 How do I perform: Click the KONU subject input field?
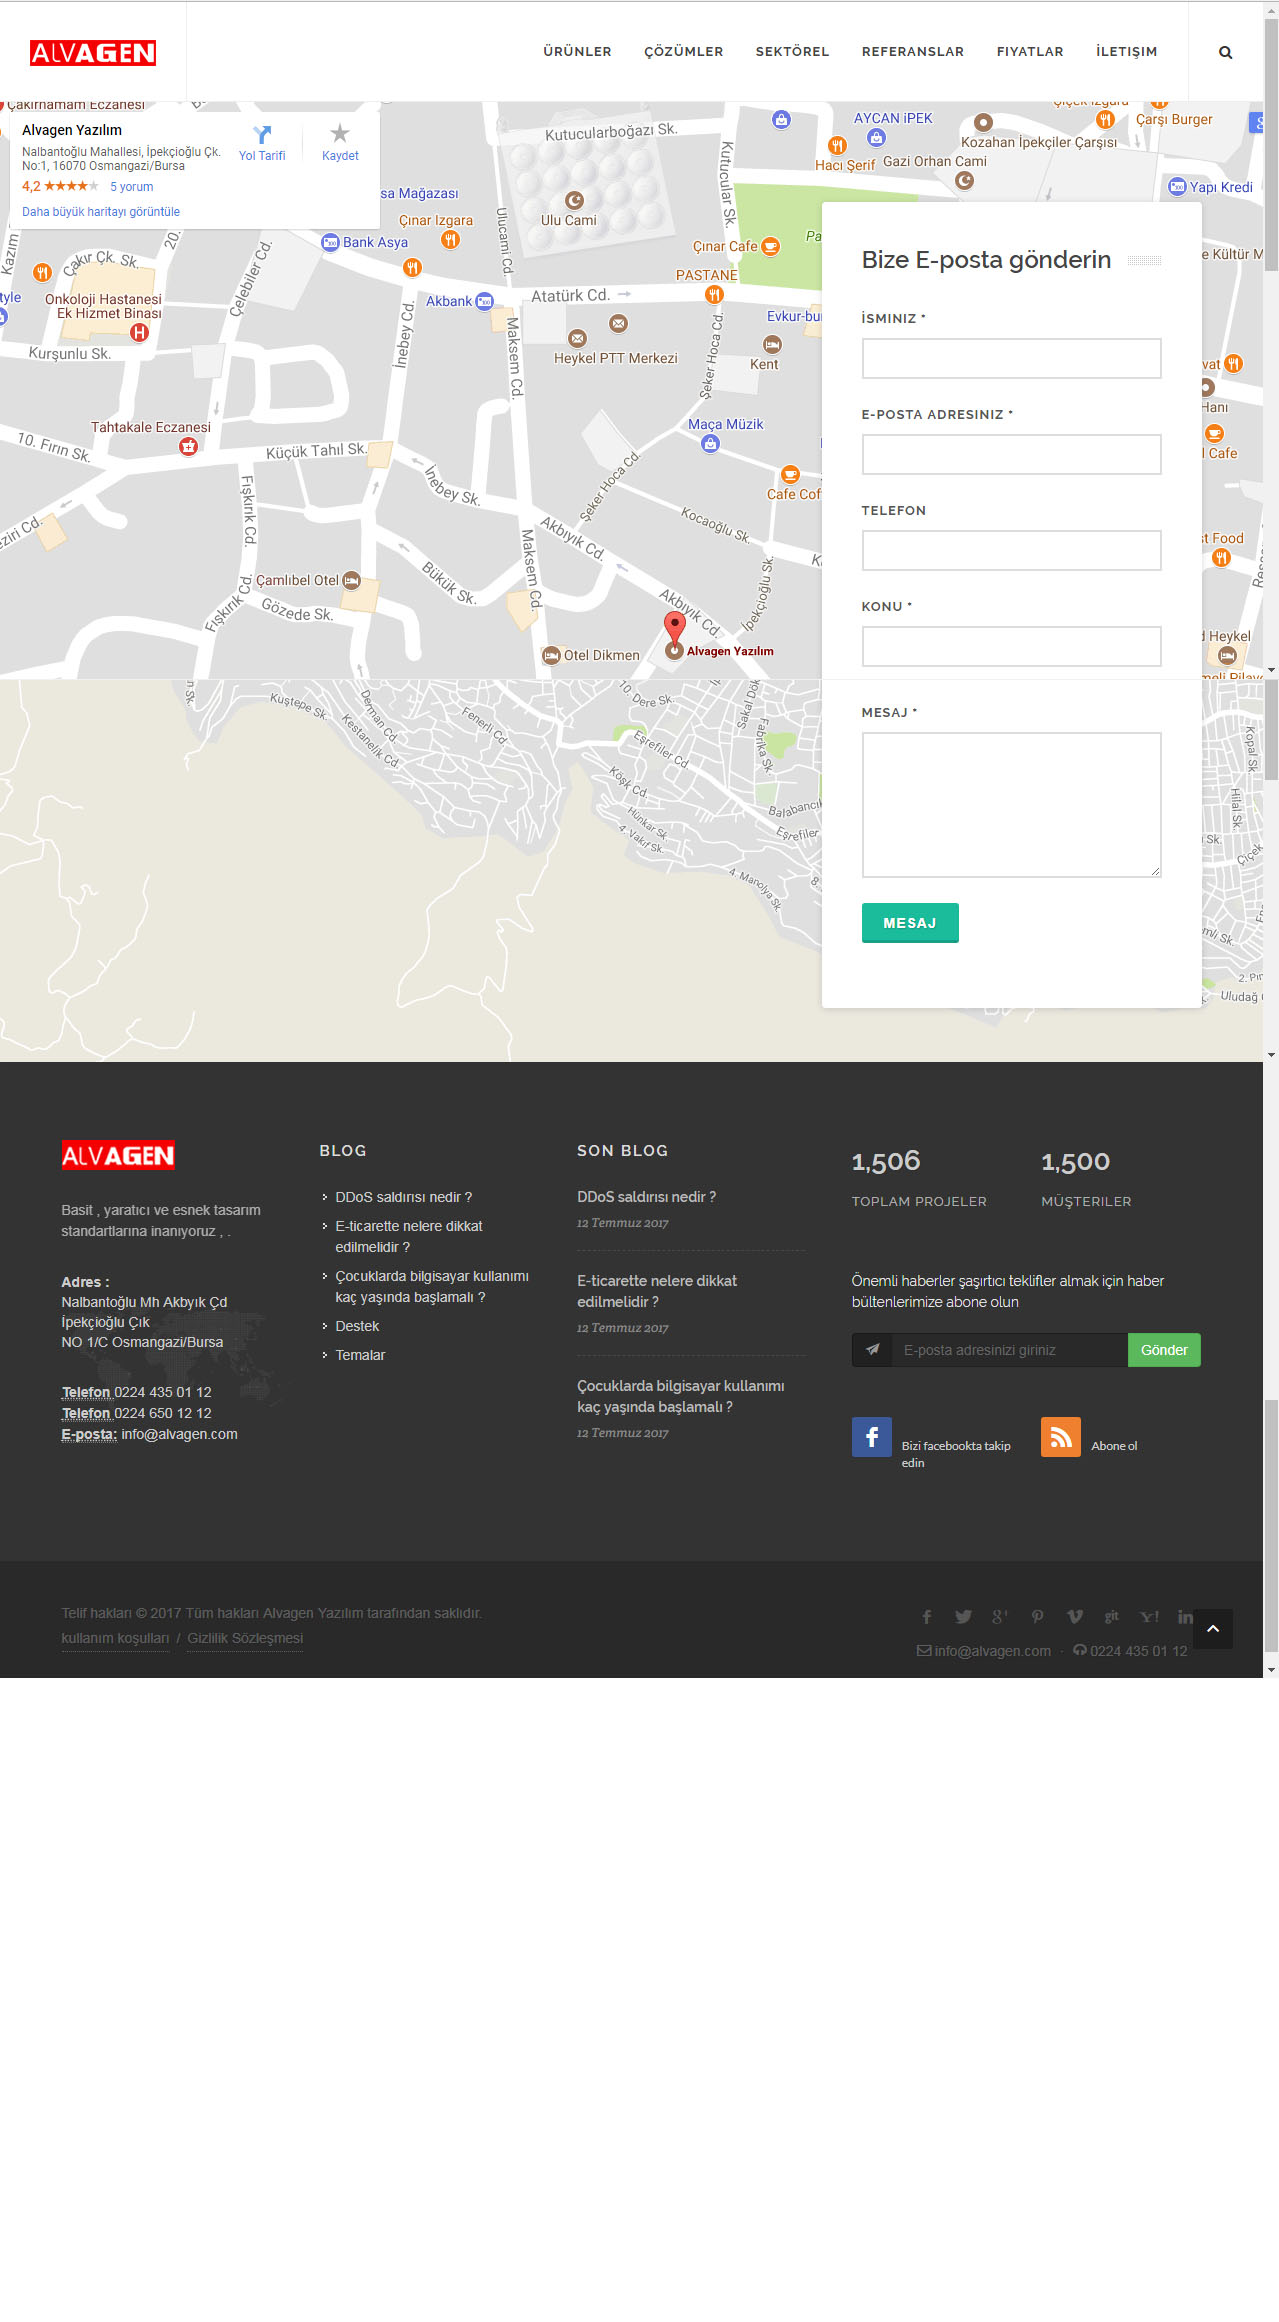coord(1011,646)
